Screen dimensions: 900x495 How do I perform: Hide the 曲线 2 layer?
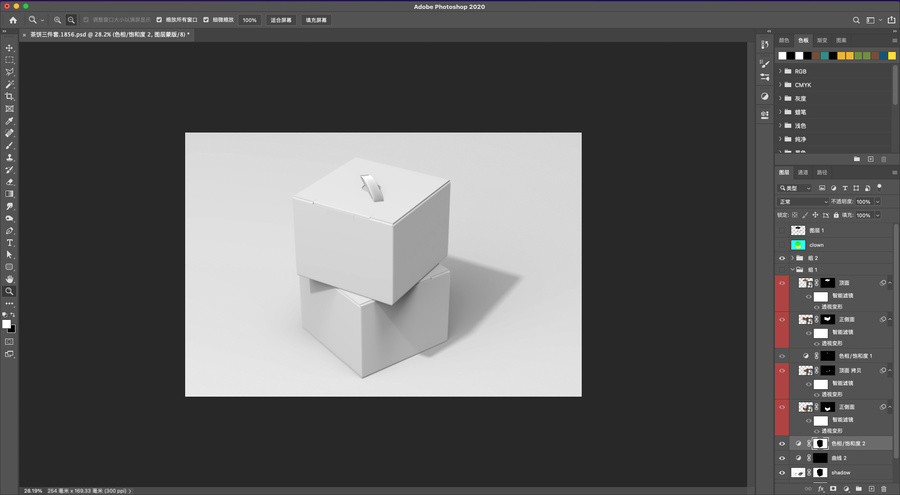coord(782,458)
